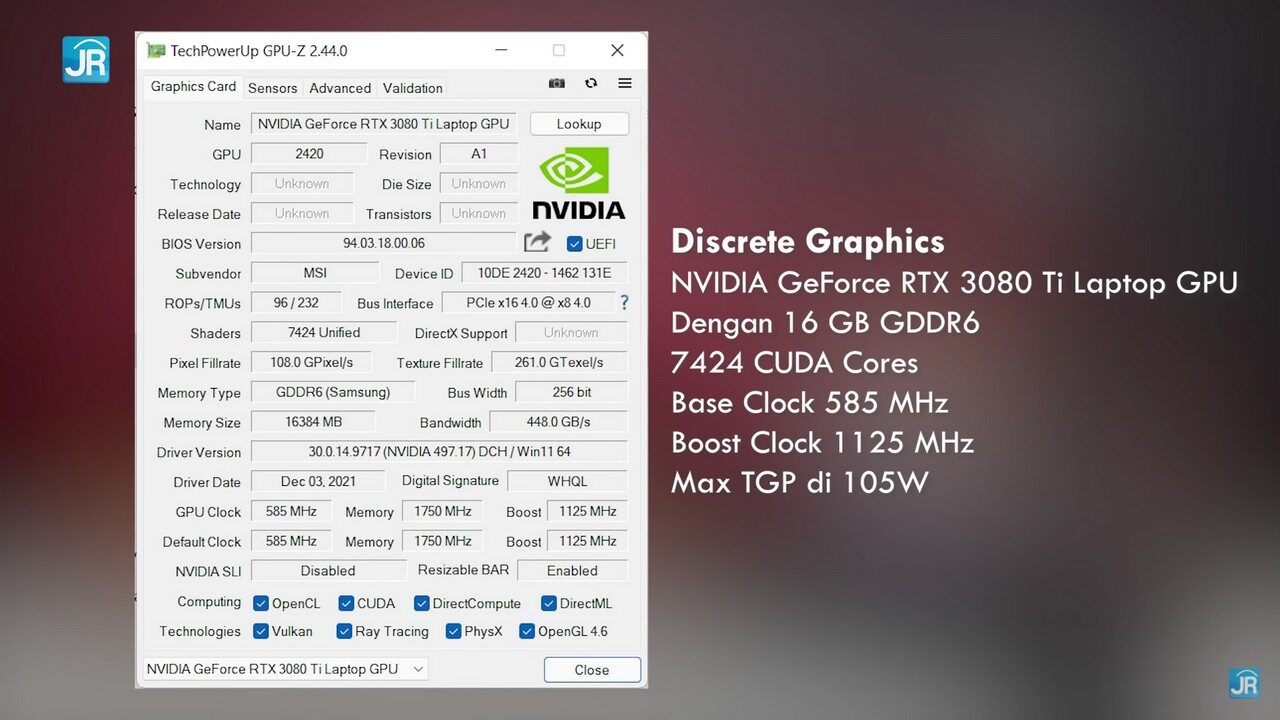Switch to the Validation tab
This screenshot has height=720, width=1280.
click(x=412, y=88)
